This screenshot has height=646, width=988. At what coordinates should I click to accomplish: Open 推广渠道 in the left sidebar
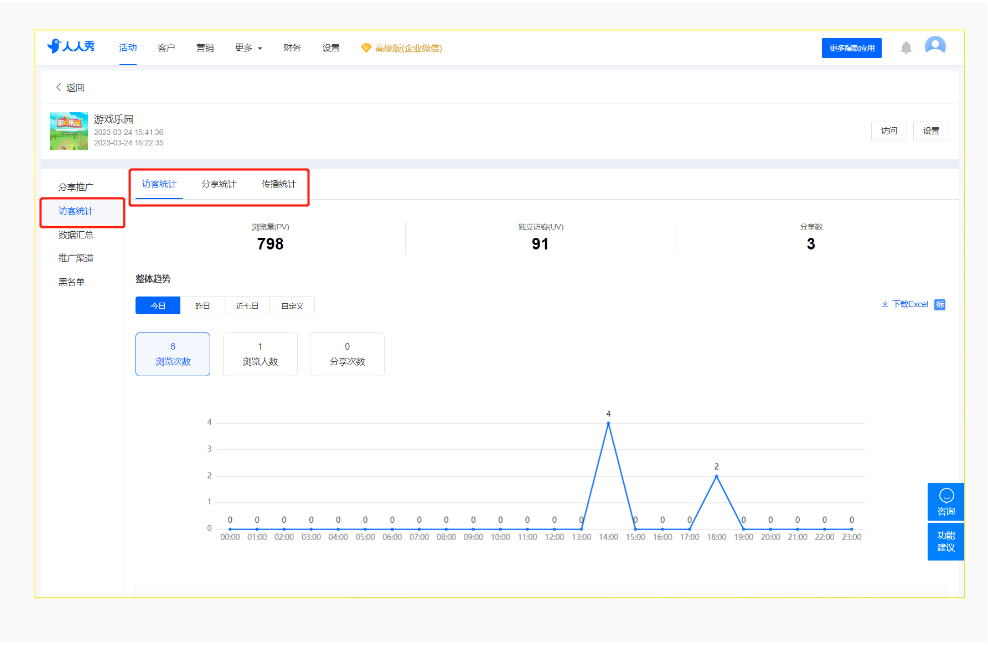[x=76, y=258]
